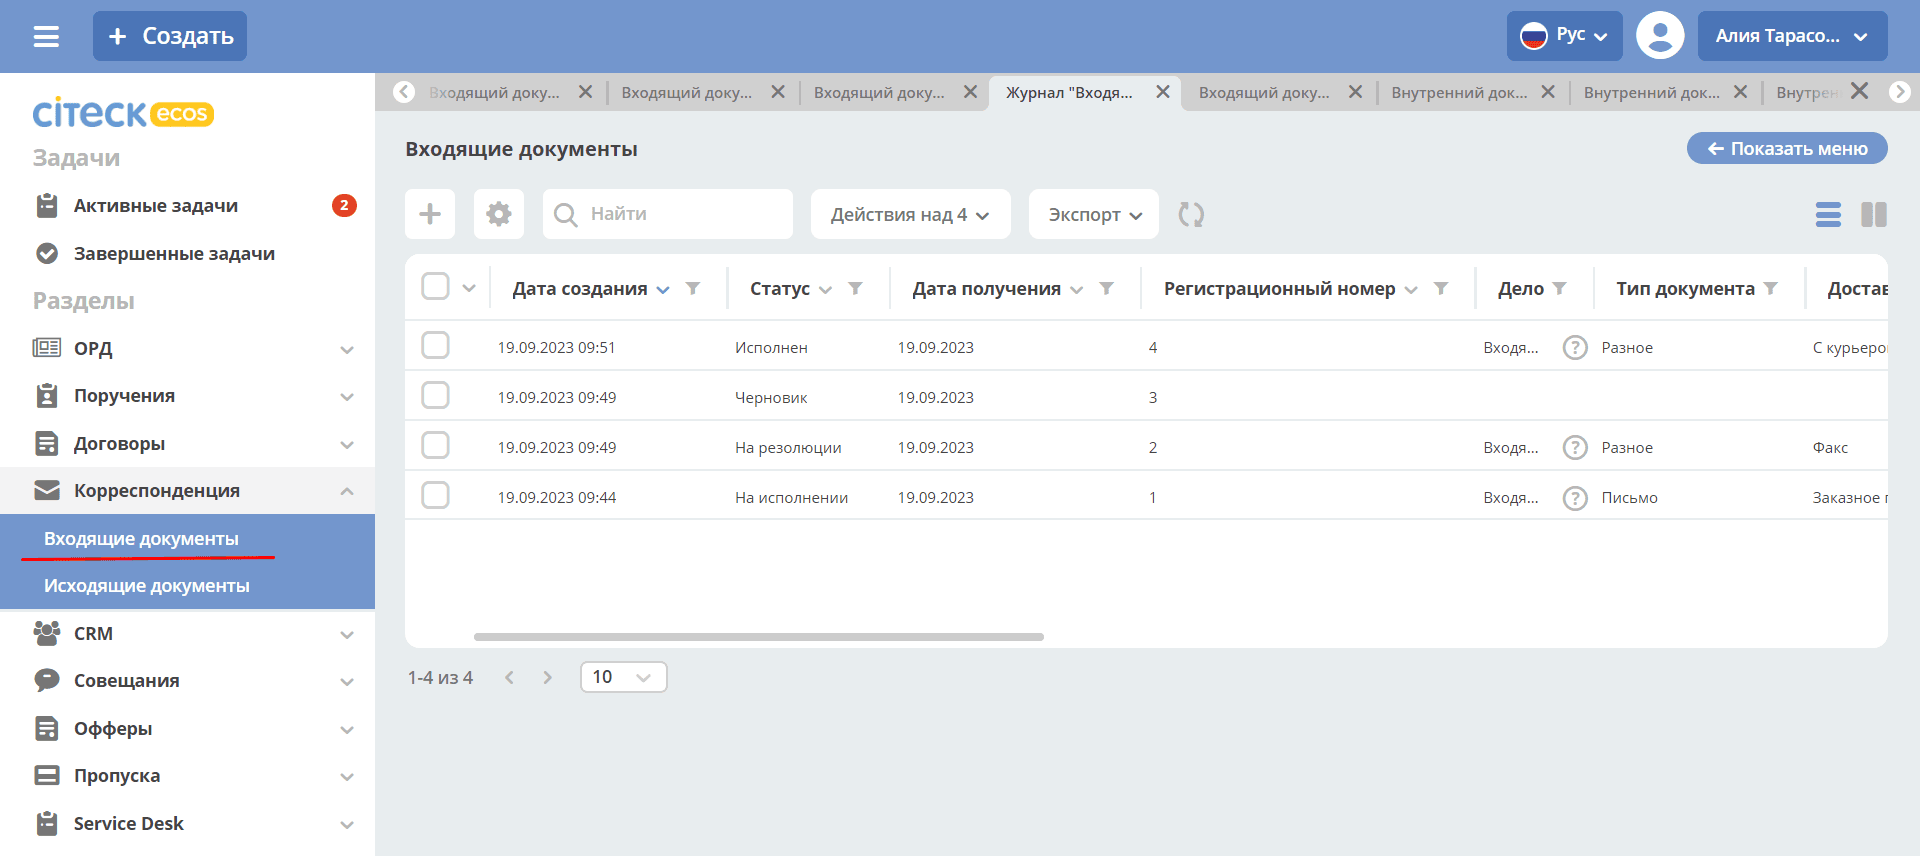
Task: Open language selector Рус
Action: pyautogui.click(x=1564, y=36)
